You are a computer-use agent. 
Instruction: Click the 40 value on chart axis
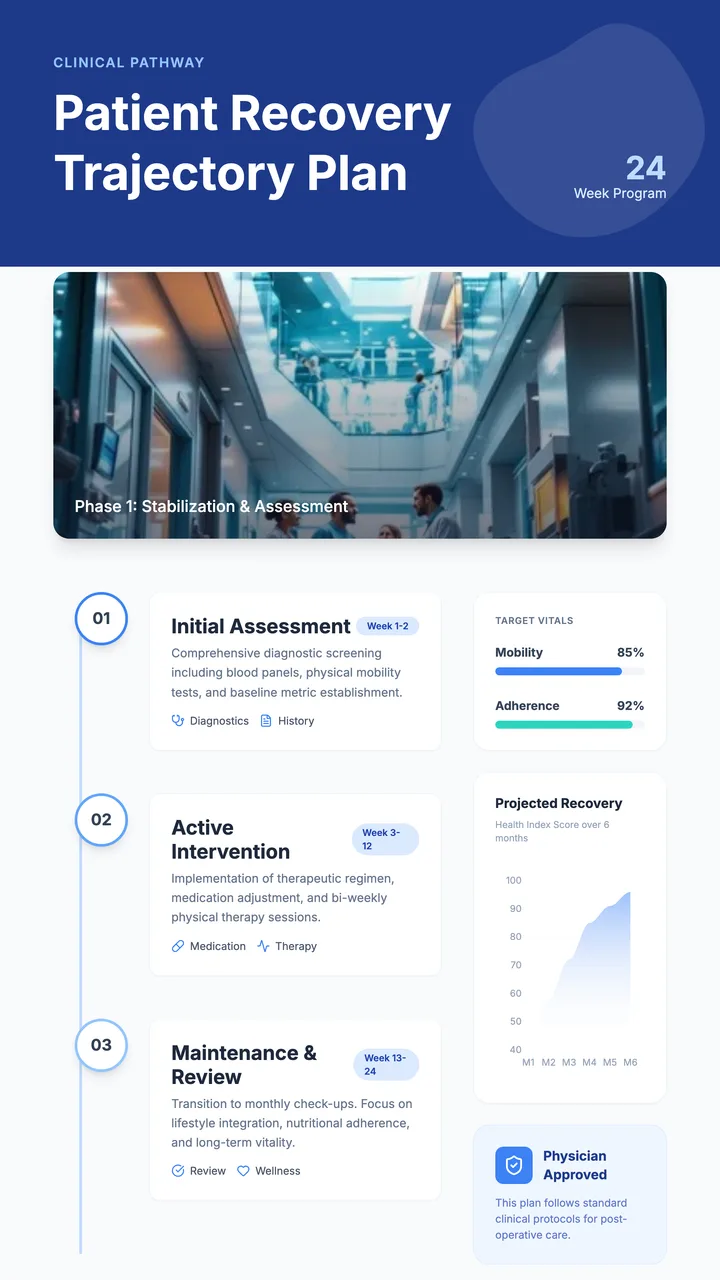click(x=516, y=1049)
